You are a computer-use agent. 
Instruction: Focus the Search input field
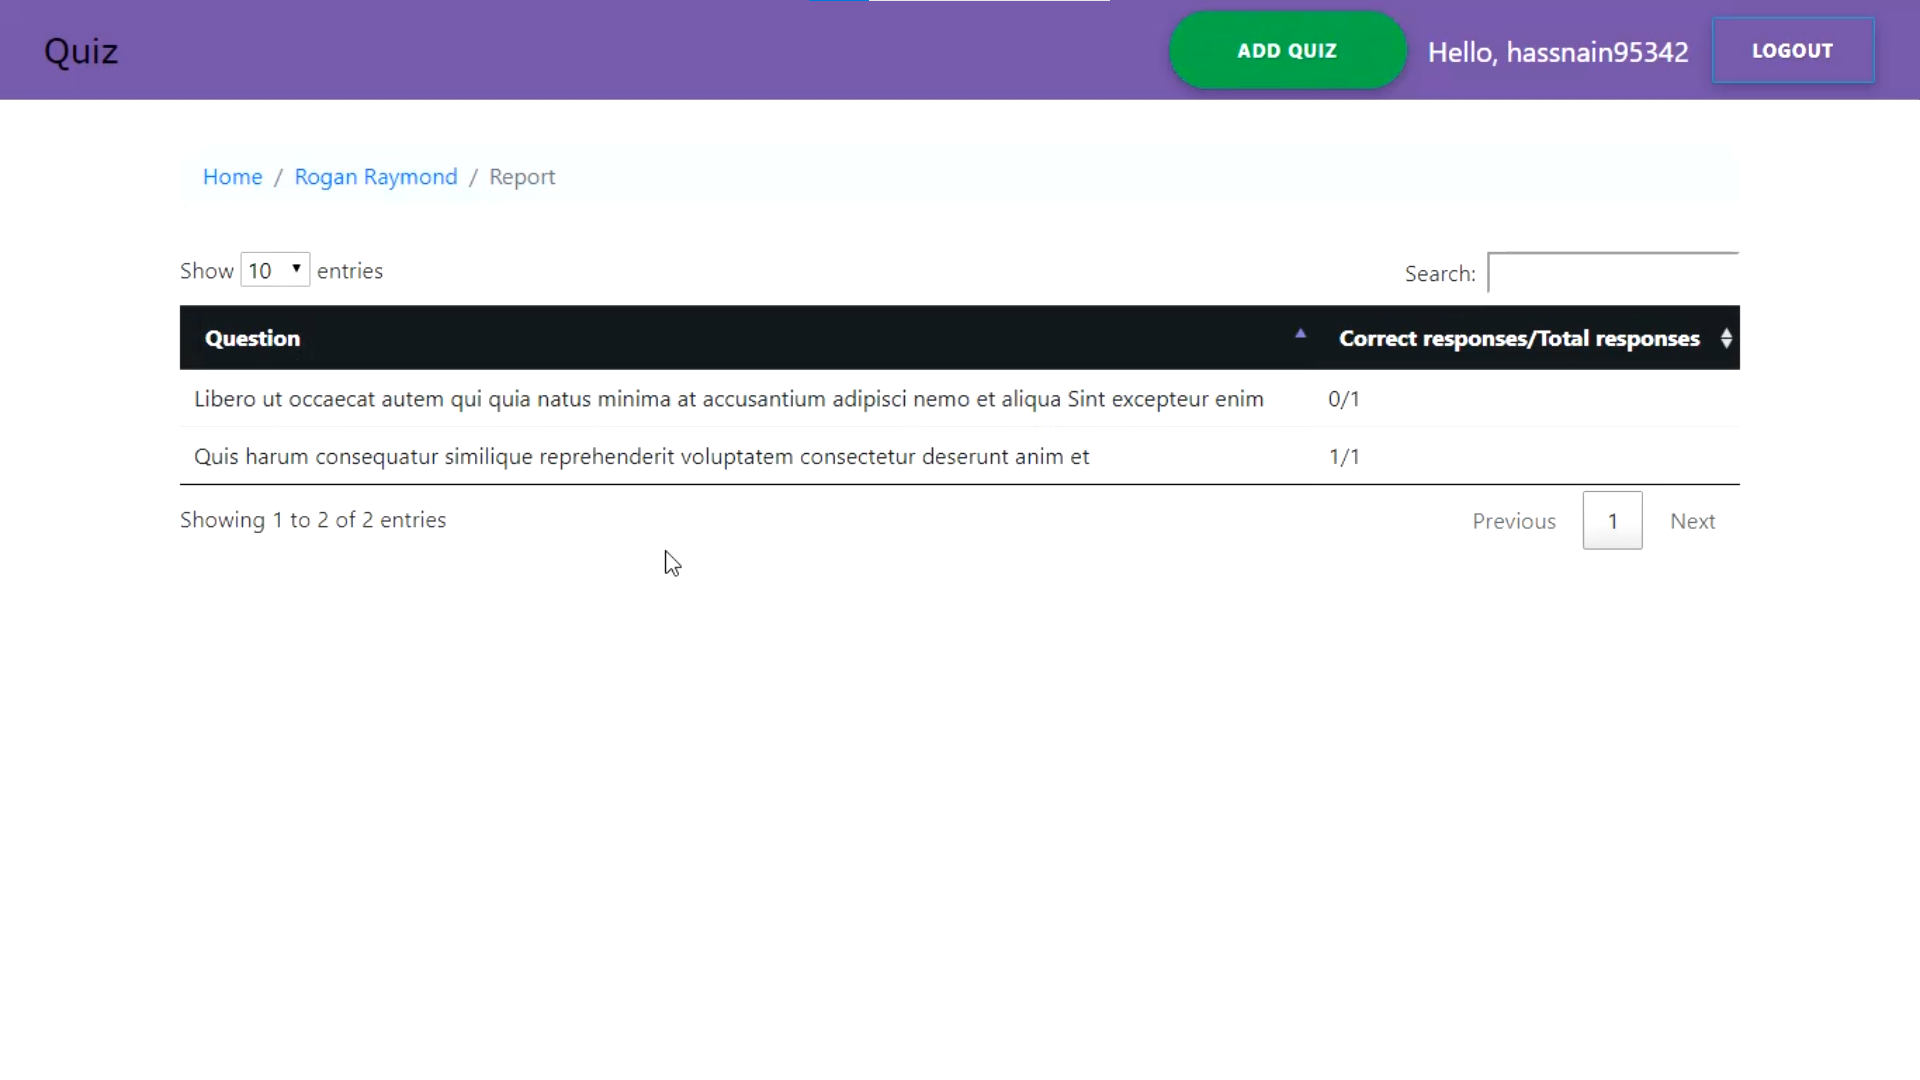[x=1612, y=273]
